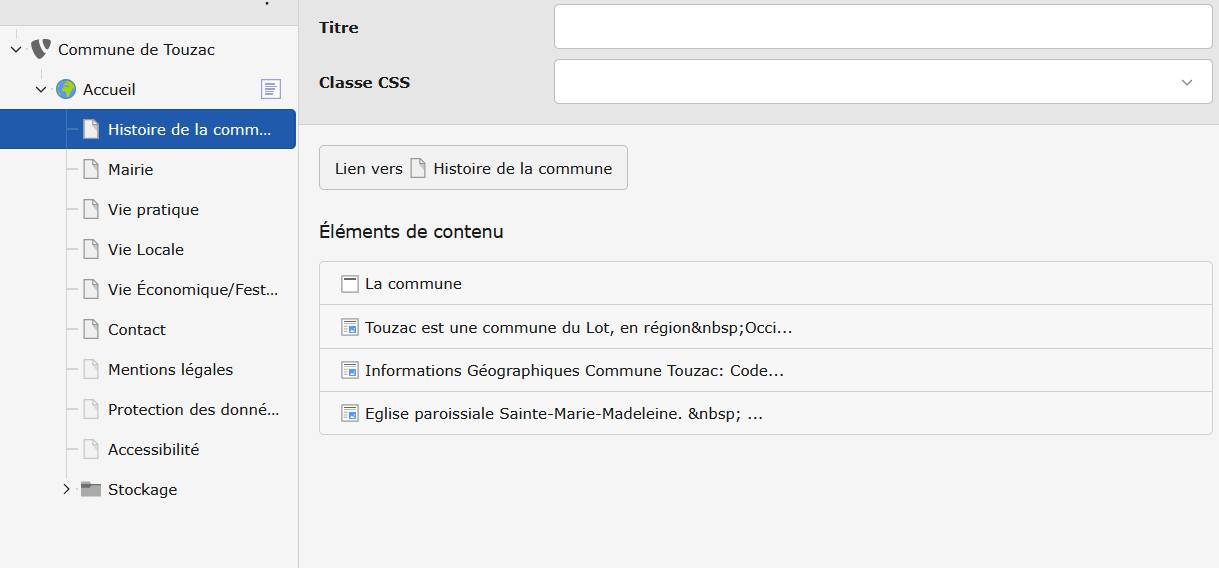Select the Contact page in tree
The height and width of the screenshot is (568, 1219).
click(137, 329)
